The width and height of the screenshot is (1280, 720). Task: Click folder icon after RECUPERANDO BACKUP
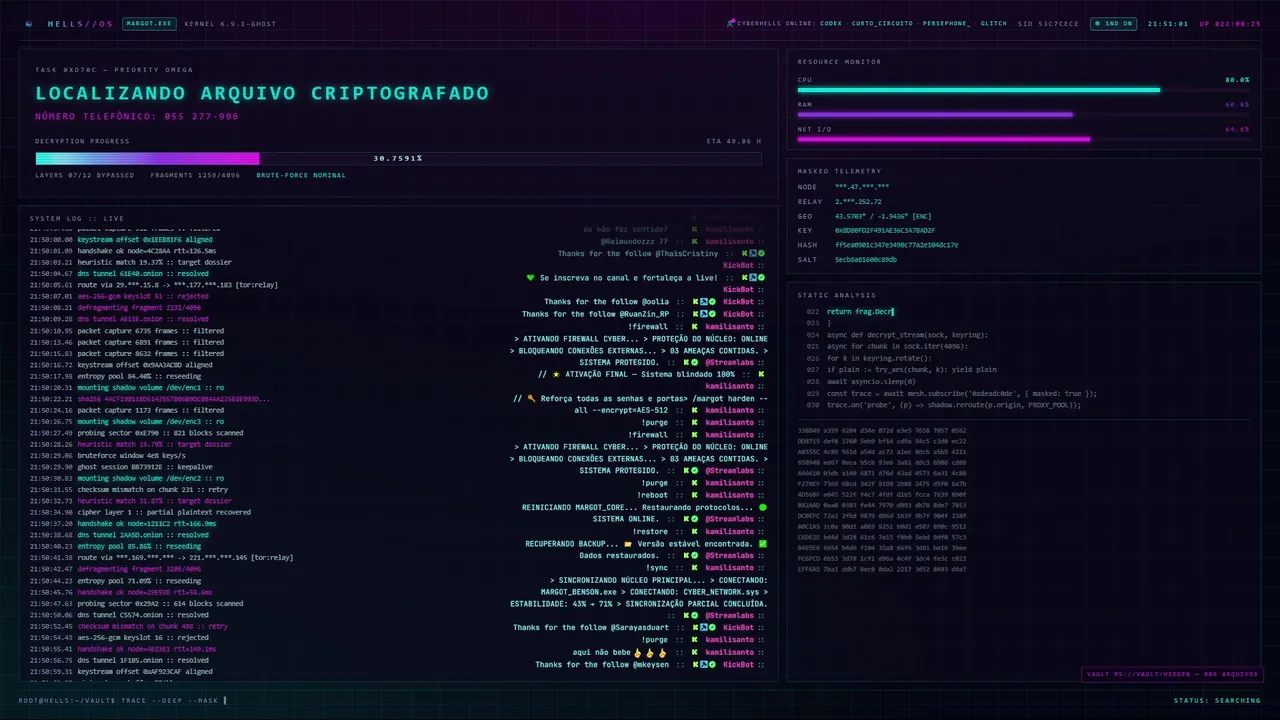(627, 544)
